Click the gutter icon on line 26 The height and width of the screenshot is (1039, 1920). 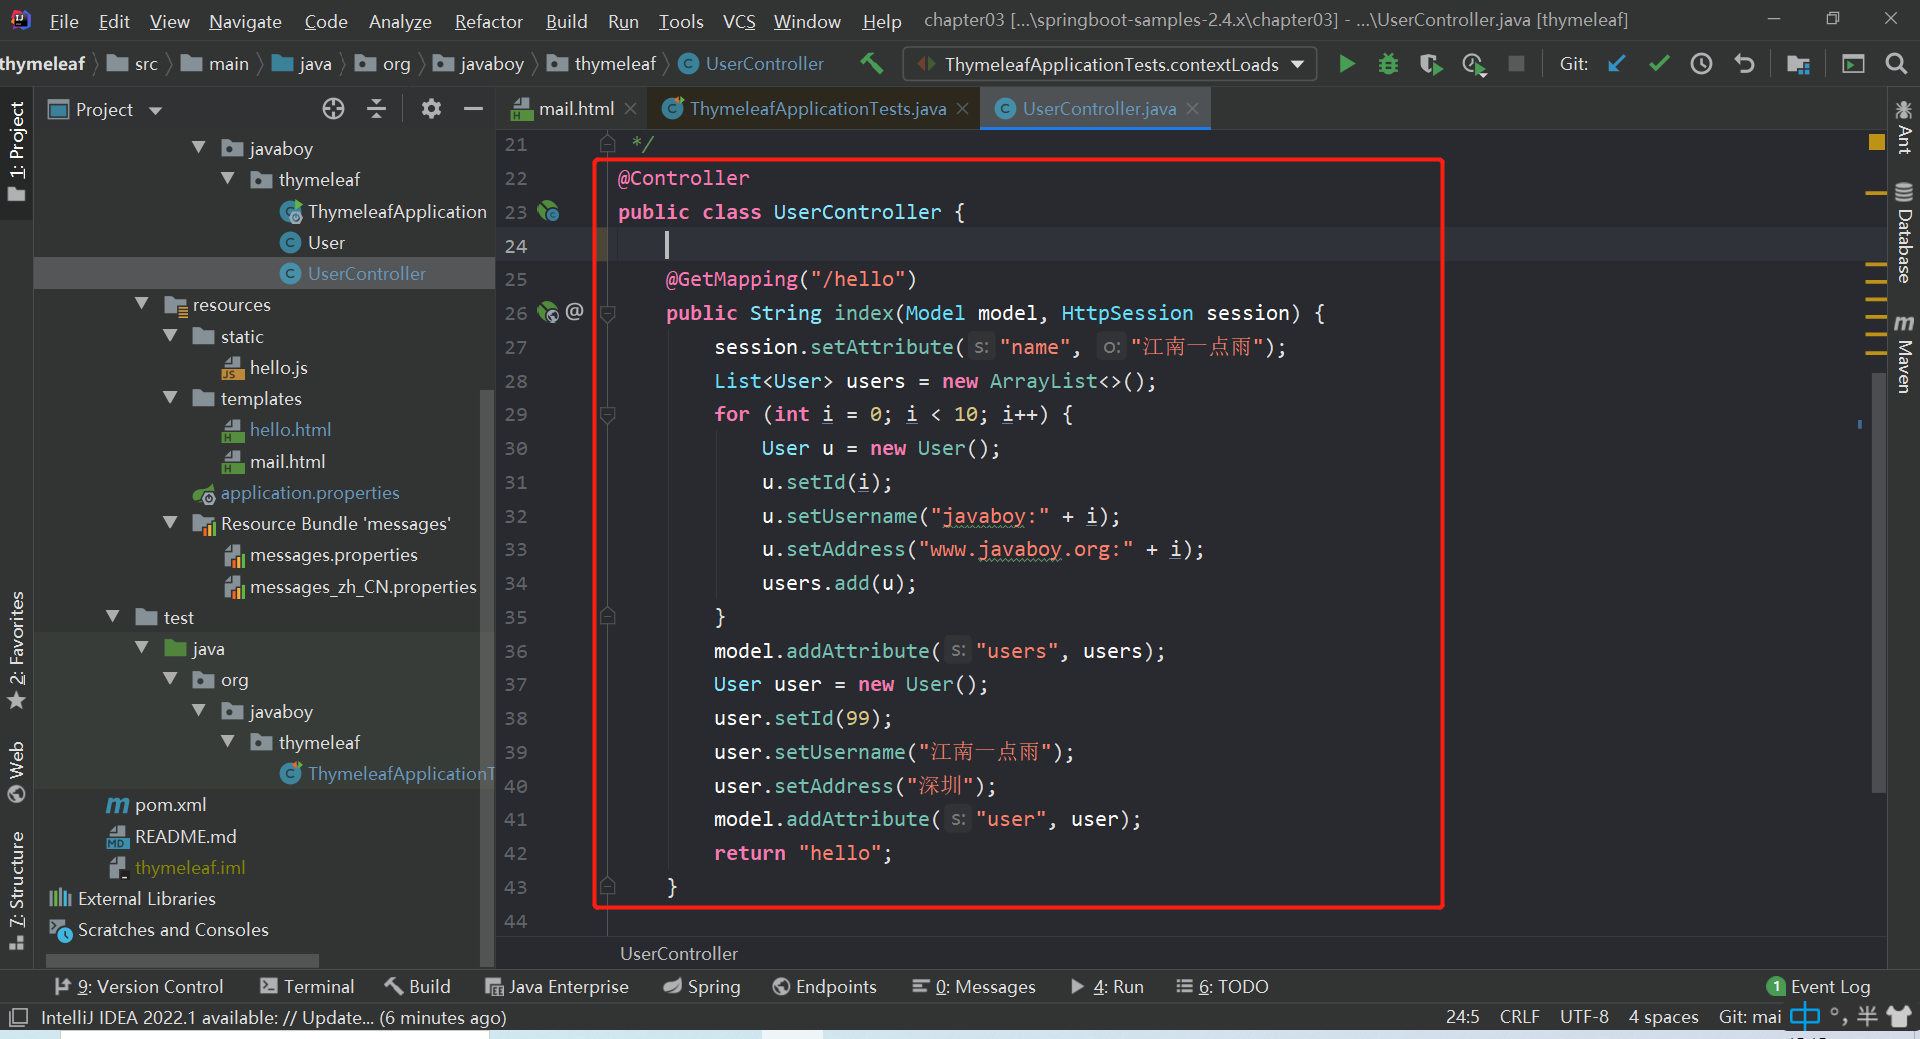coord(548,312)
